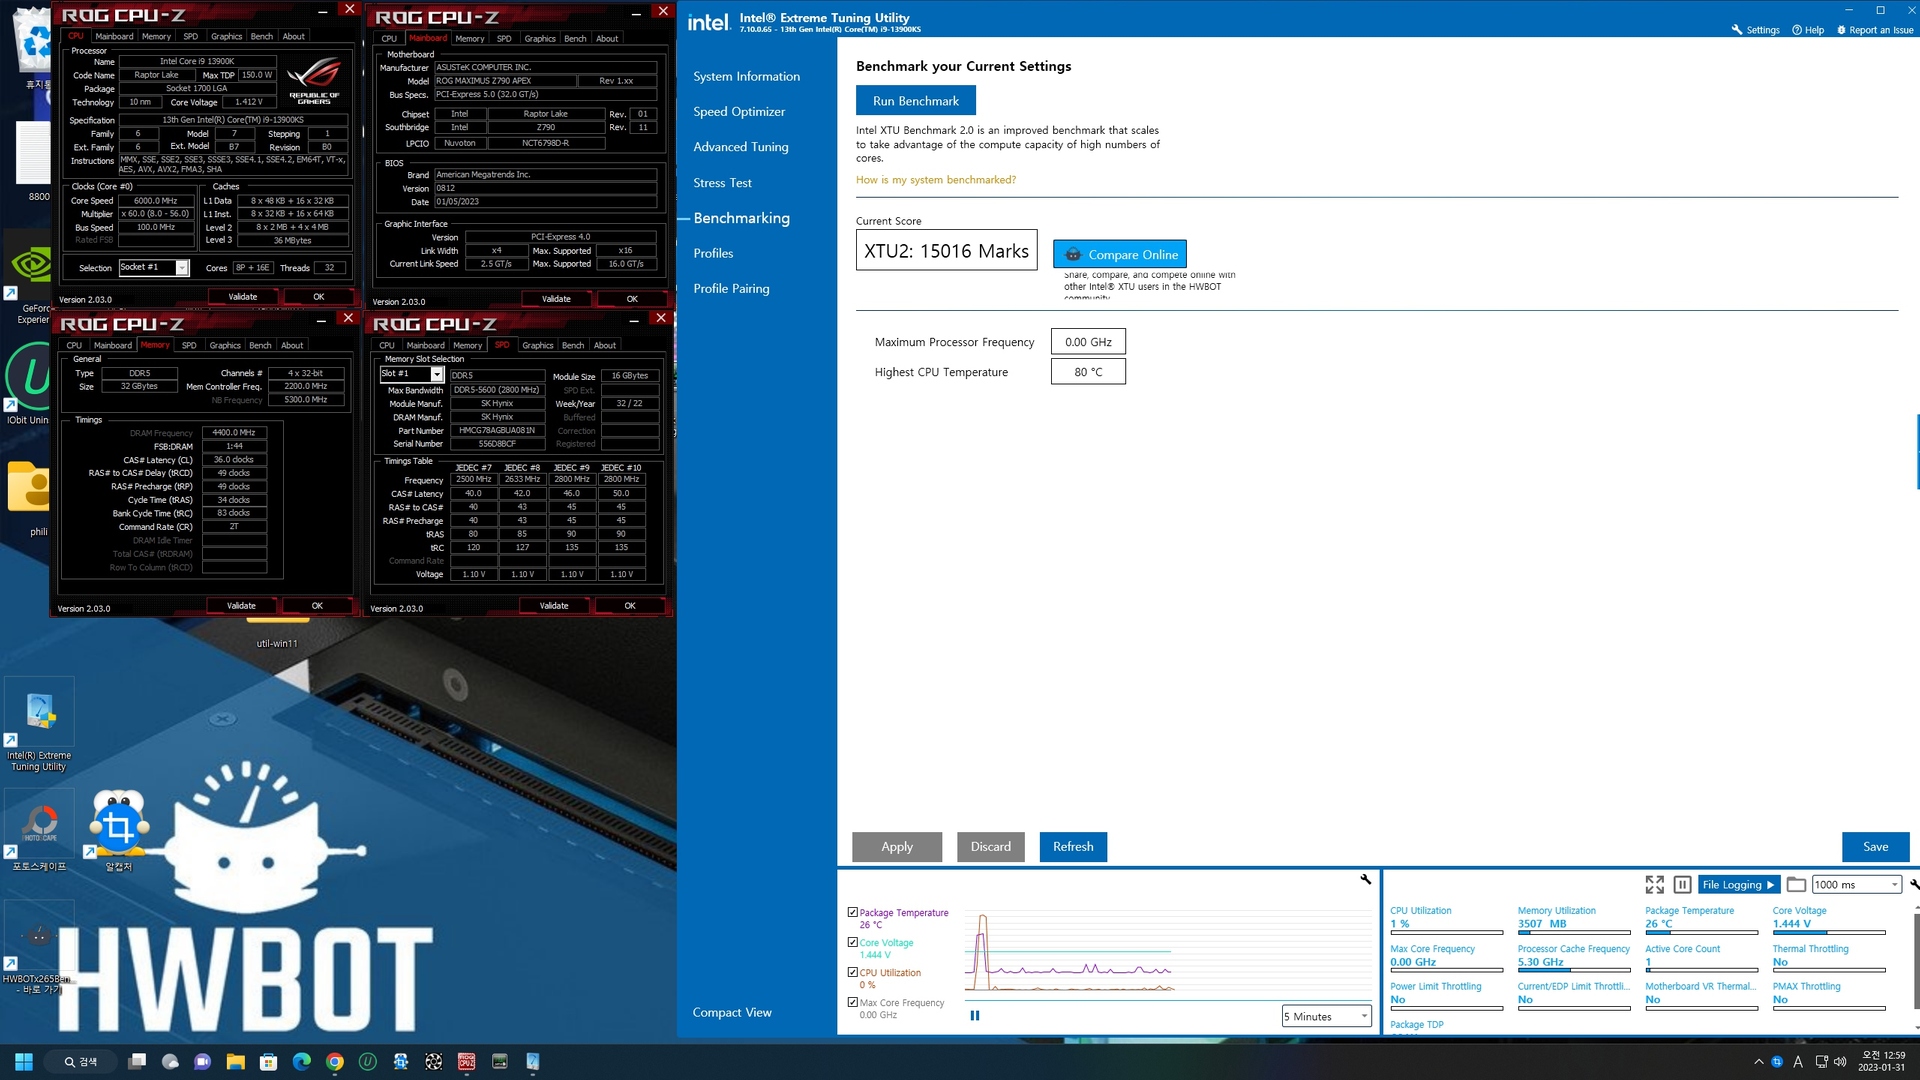
Task: Open the teams chat icon on taskbar
Action: click(202, 1061)
